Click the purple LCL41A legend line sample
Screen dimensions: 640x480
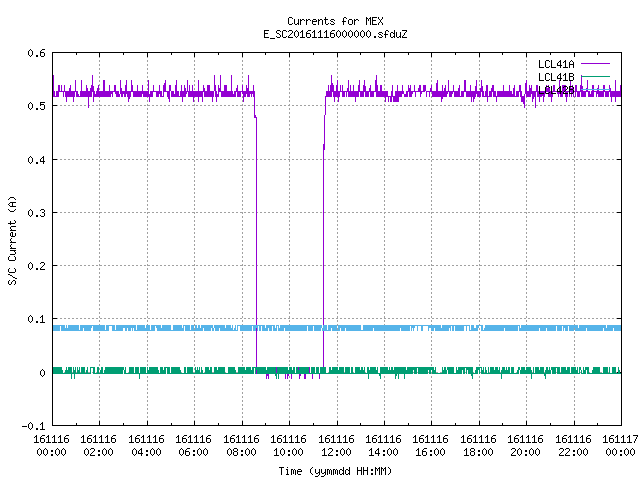[596, 64]
